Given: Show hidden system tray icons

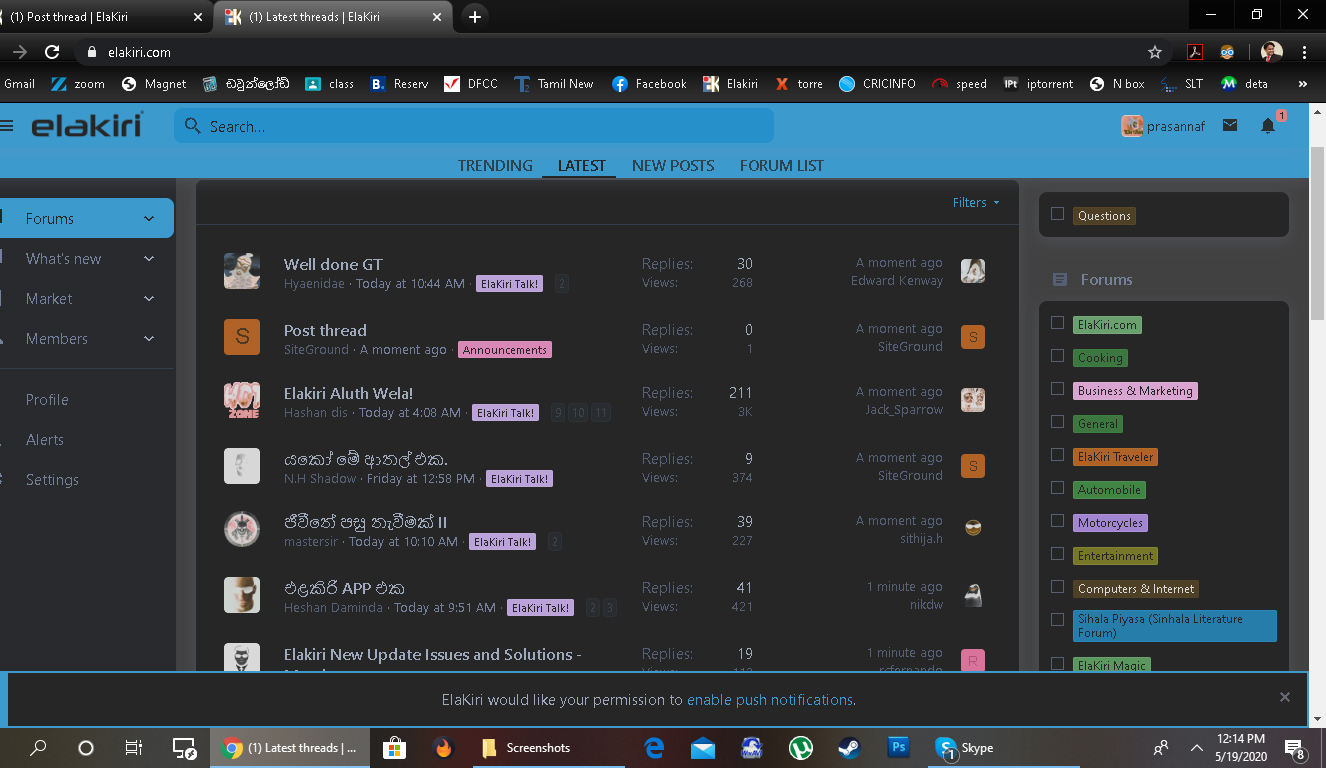Looking at the screenshot, I should pos(1196,747).
